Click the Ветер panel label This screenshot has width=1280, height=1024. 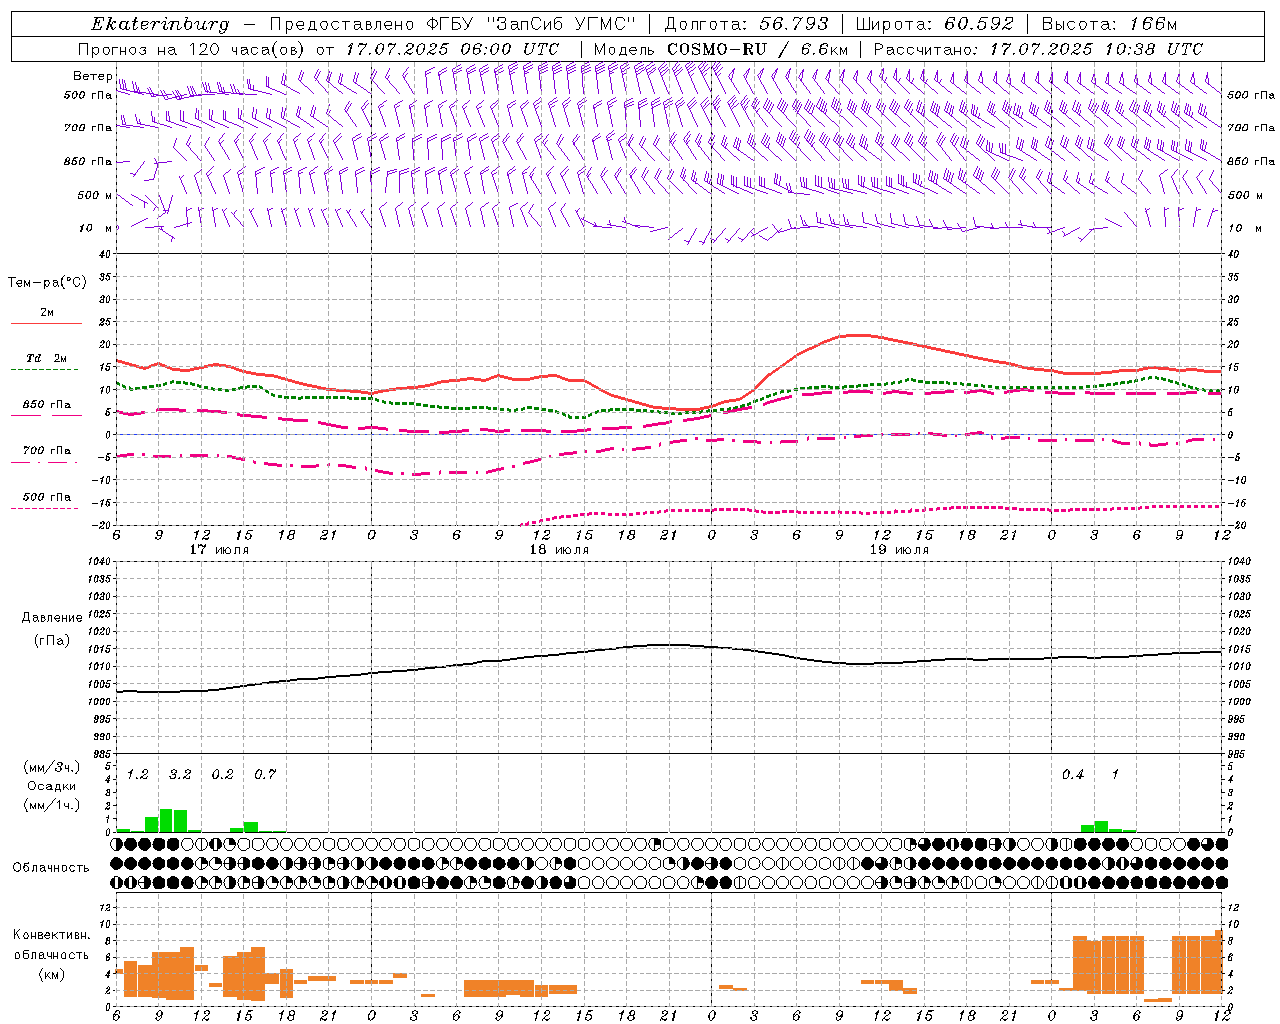coord(92,76)
